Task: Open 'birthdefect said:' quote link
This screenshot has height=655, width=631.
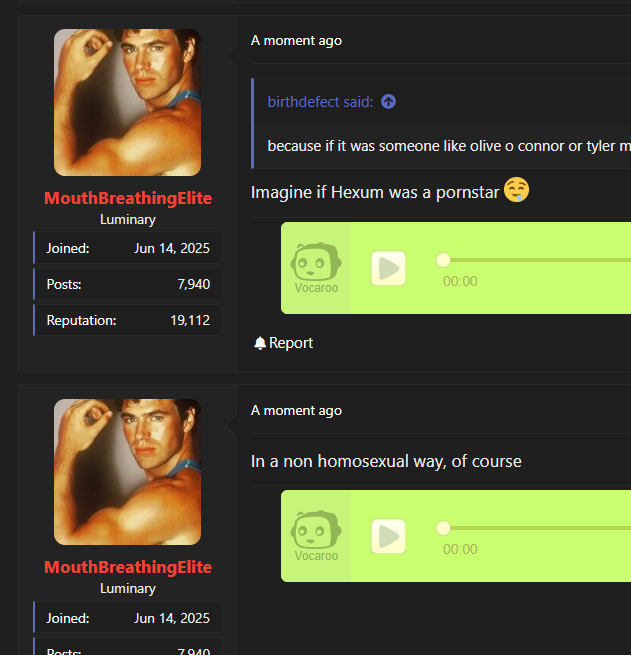Action: (320, 102)
